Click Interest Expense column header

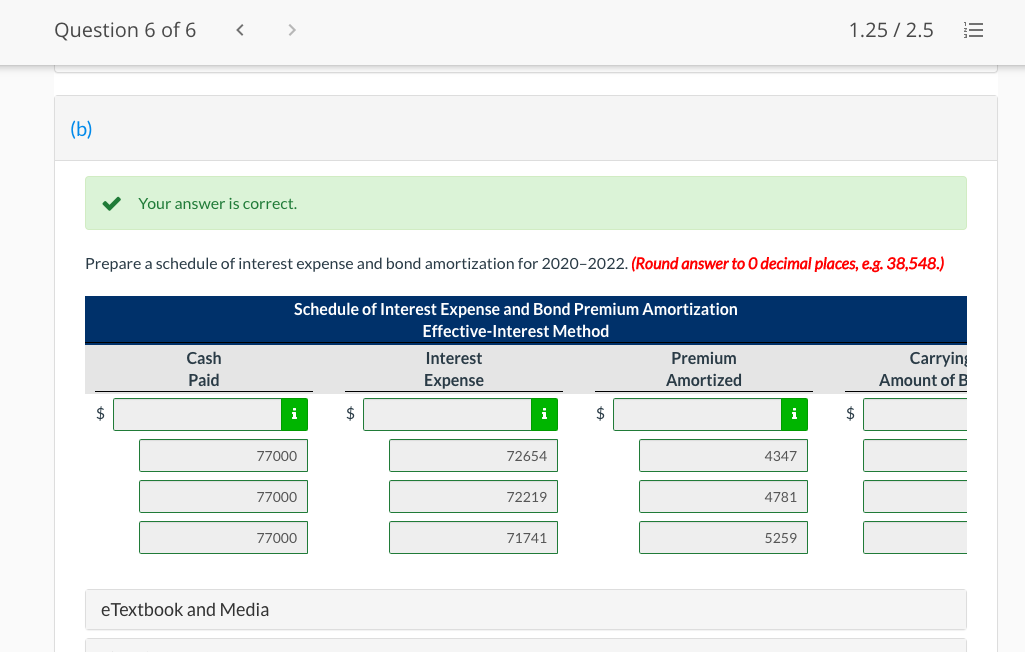point(454,369)
